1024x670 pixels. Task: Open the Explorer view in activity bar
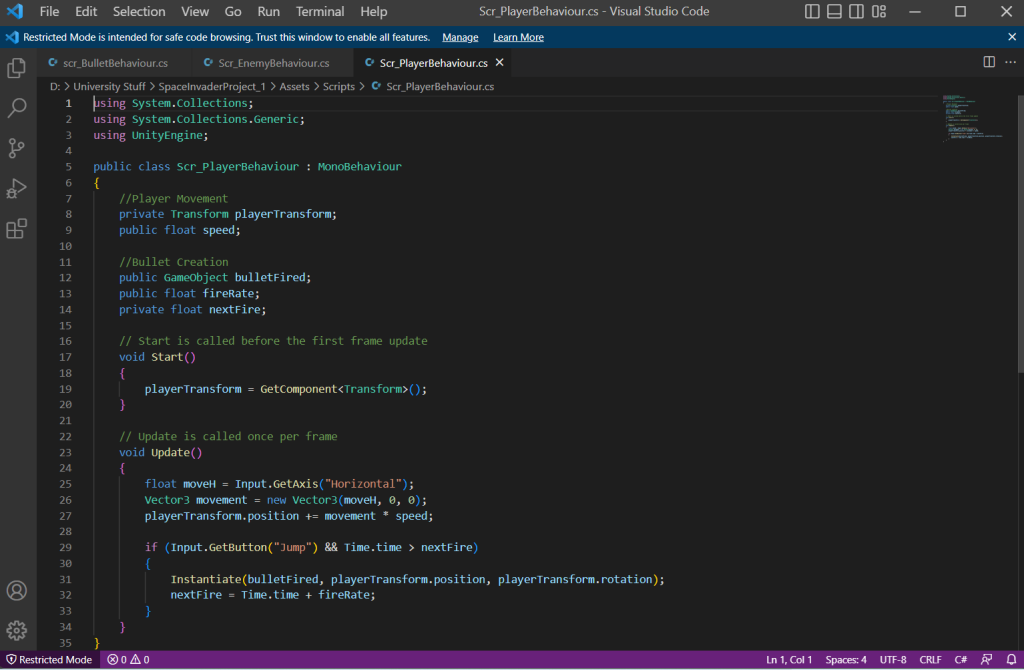click(x=17, y=69)
